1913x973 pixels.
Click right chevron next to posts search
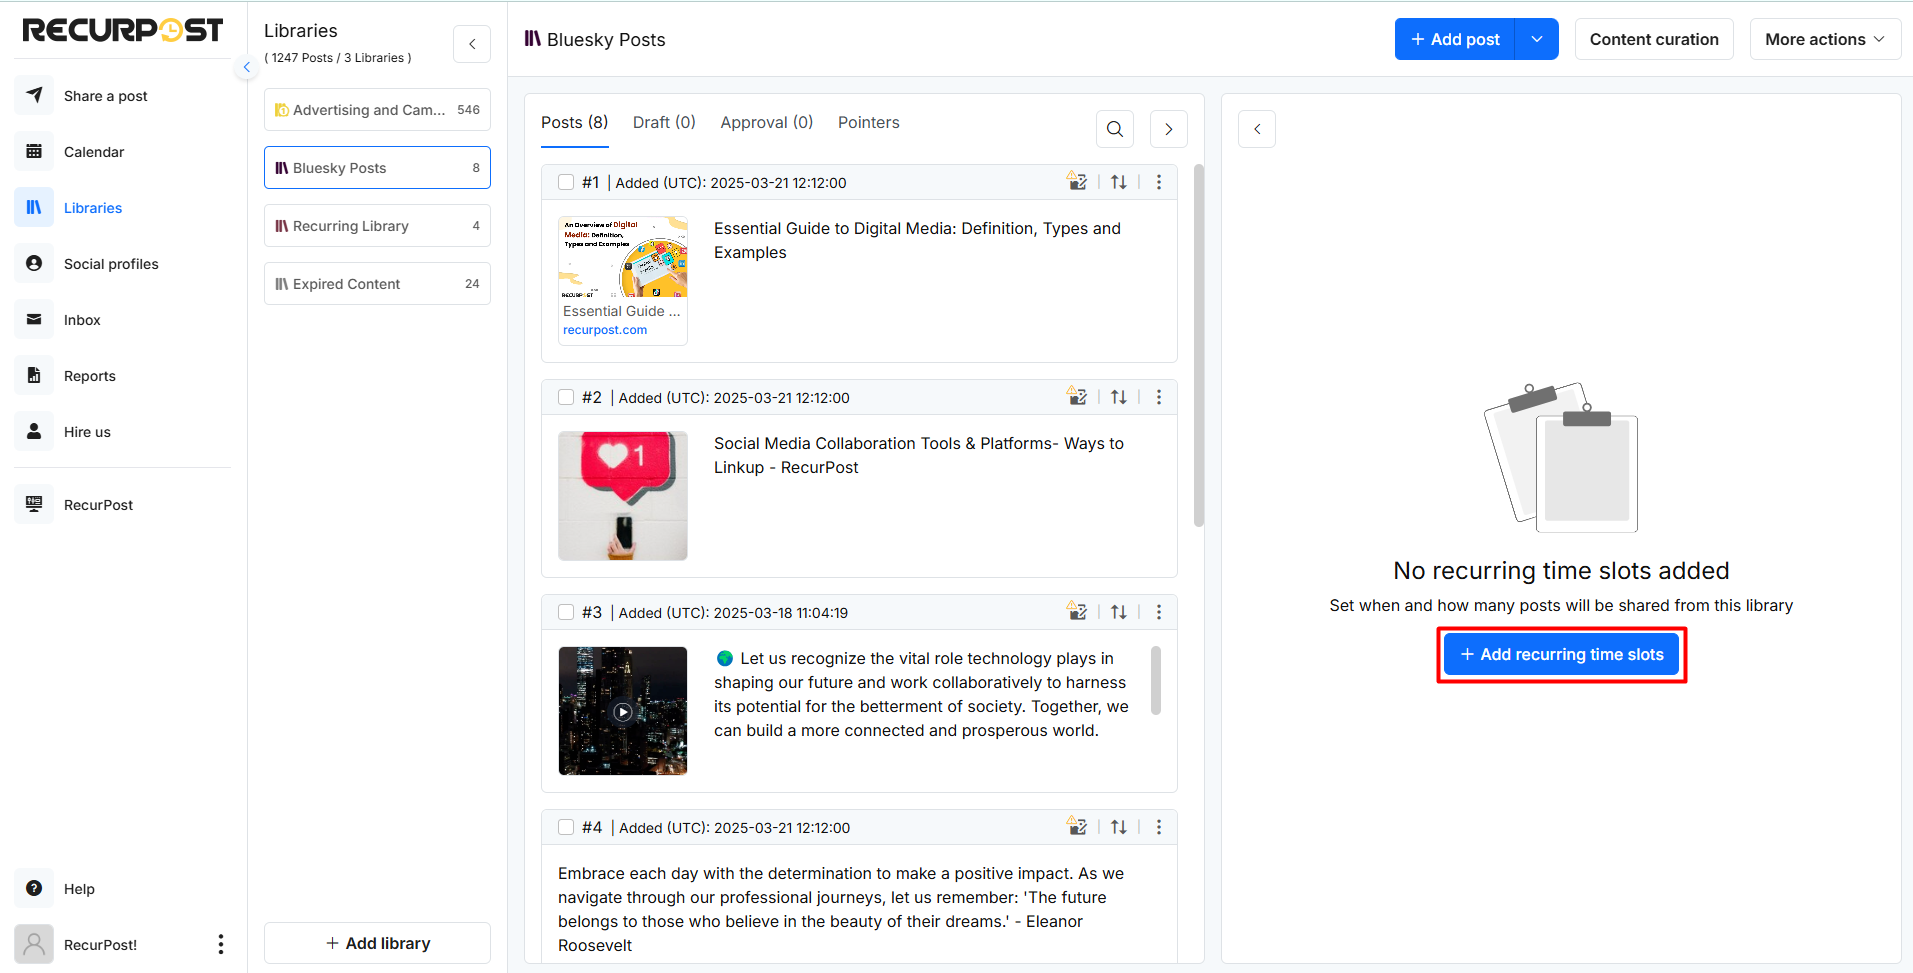pos(1169,129)
